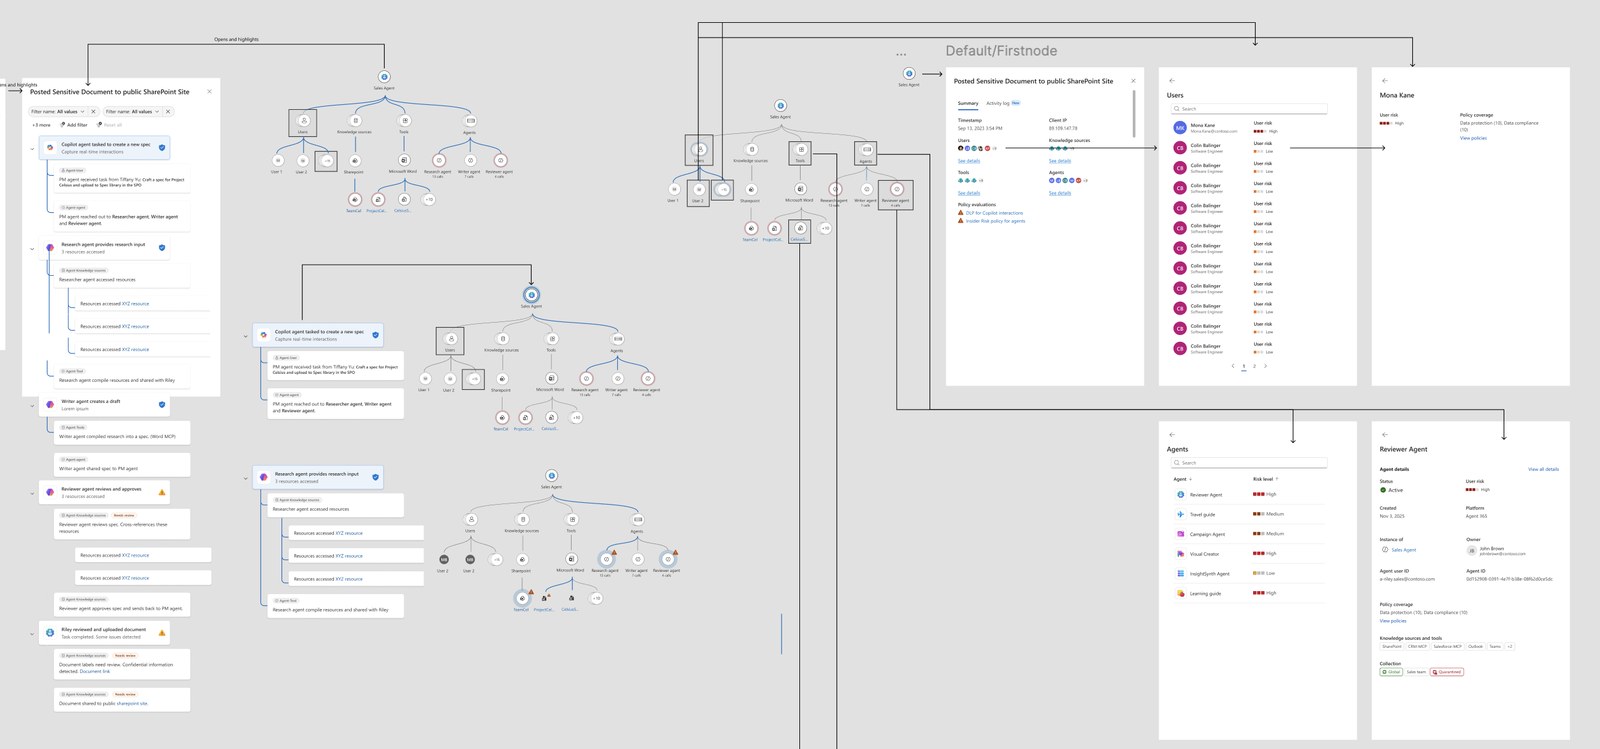Click the warning icon beside DLP for Copilot interactions
Screen dimensions: 1600x749
(x=961, y=212)
